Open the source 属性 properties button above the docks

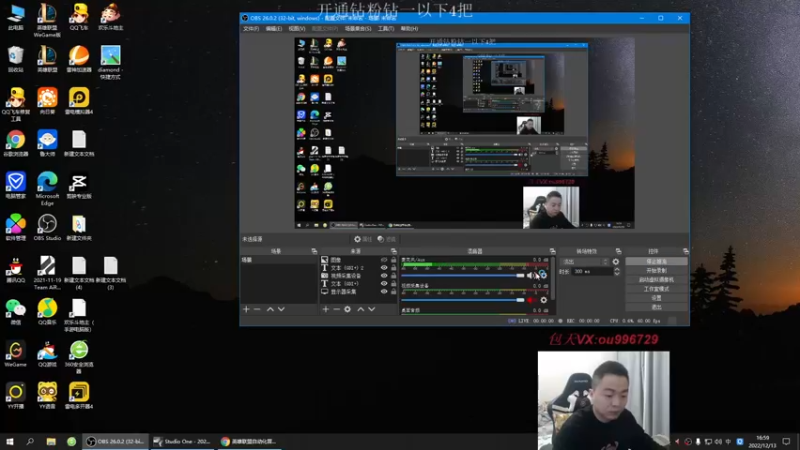pos(363,239)
